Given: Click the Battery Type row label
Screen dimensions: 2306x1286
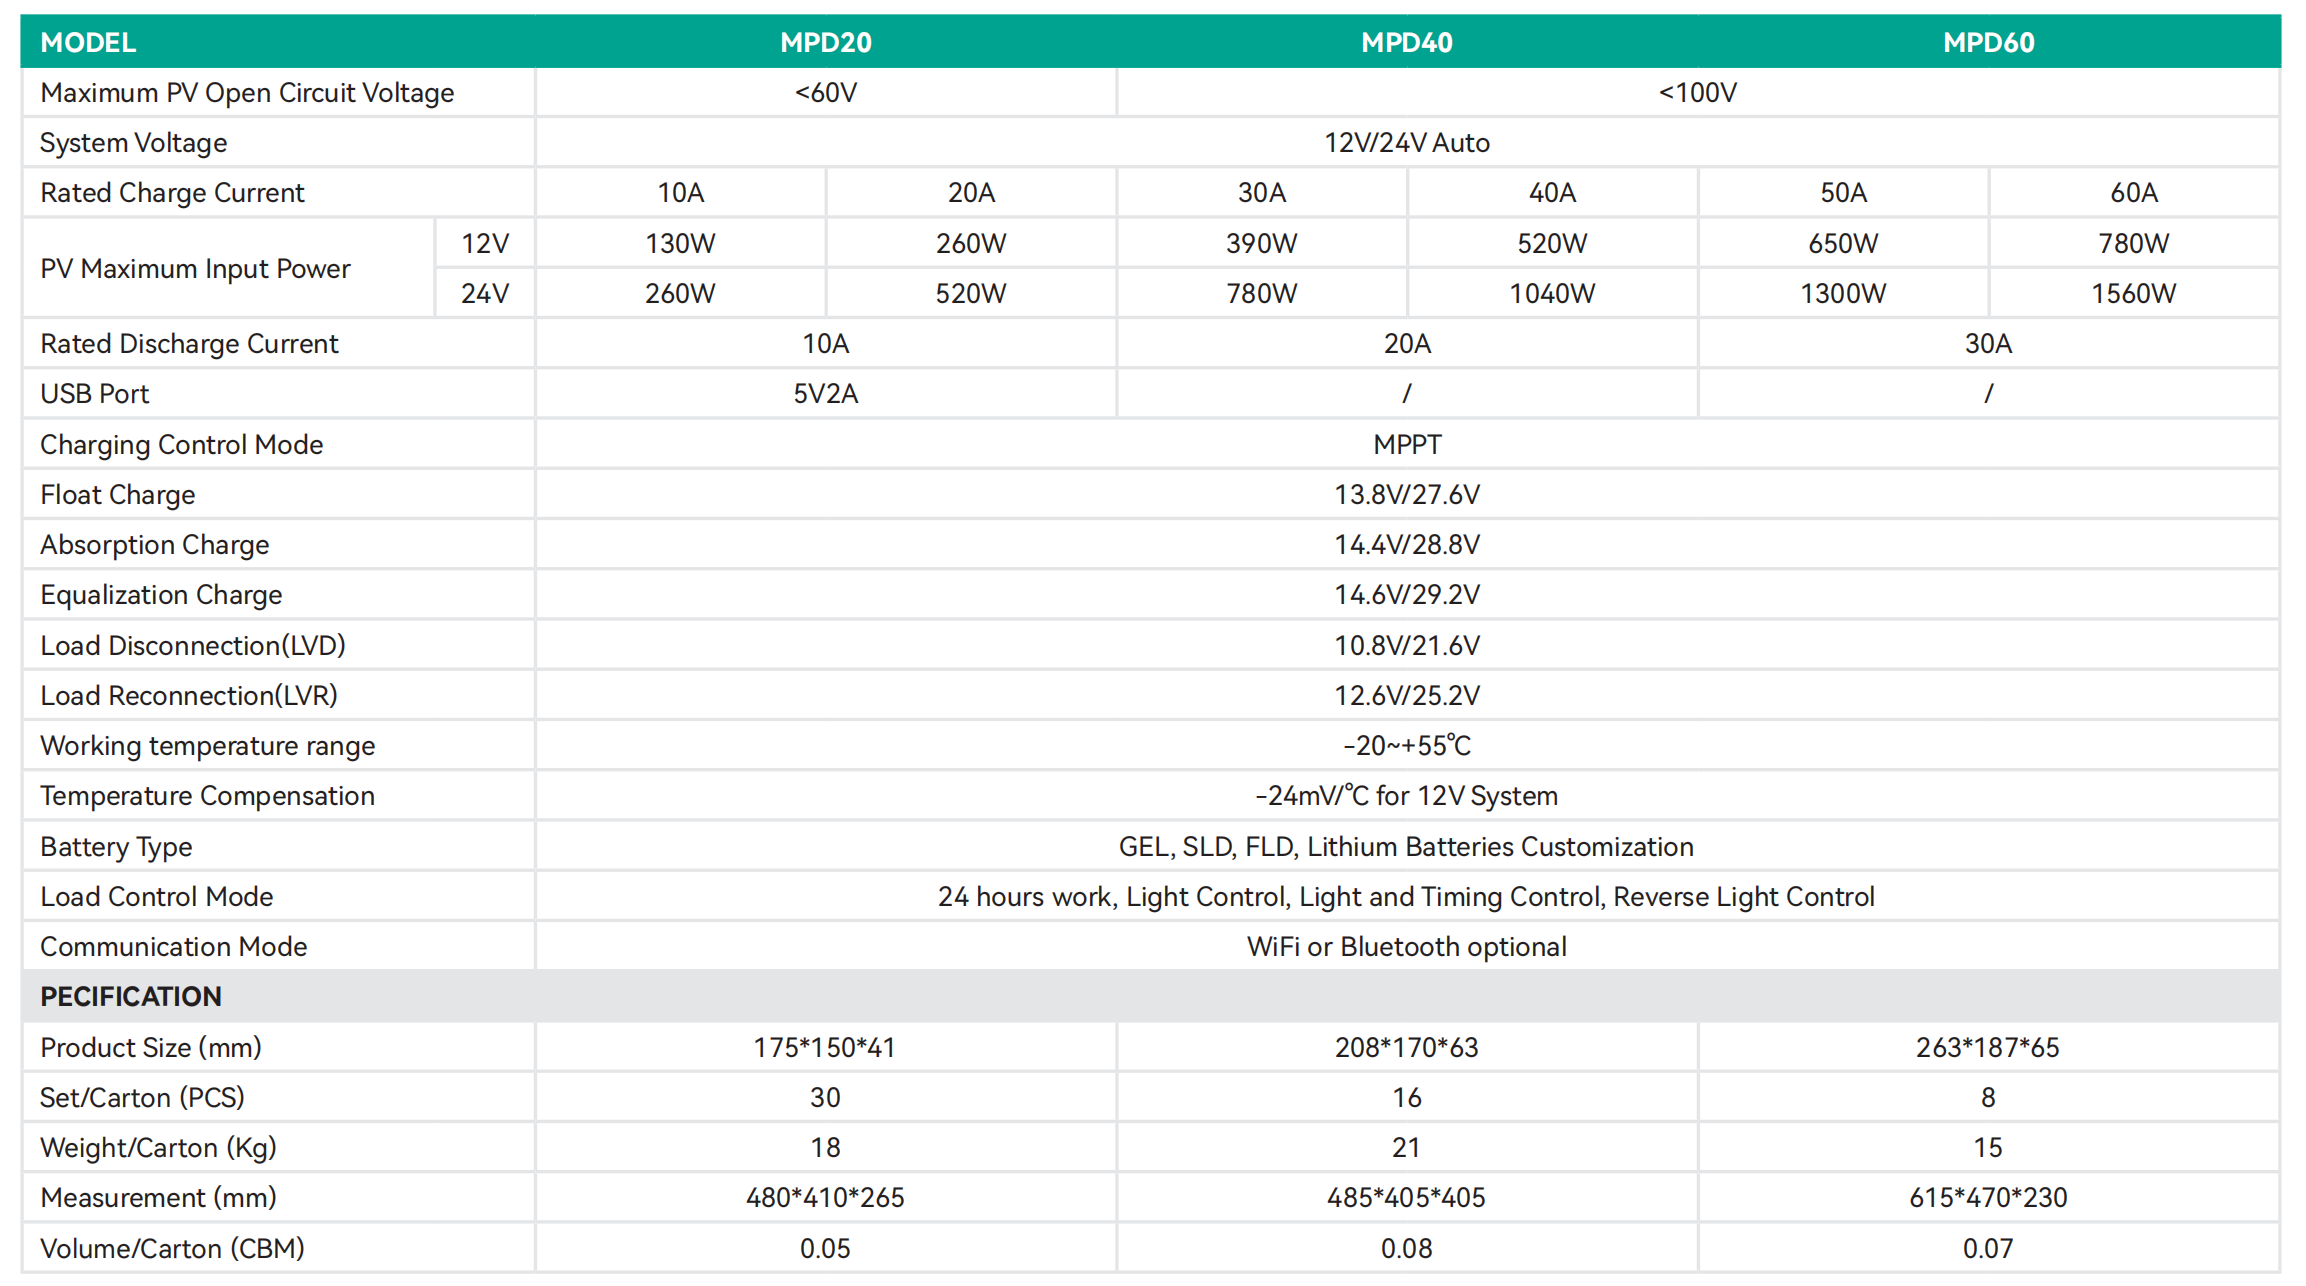Looking at the screenshot, I should point(116,847).
